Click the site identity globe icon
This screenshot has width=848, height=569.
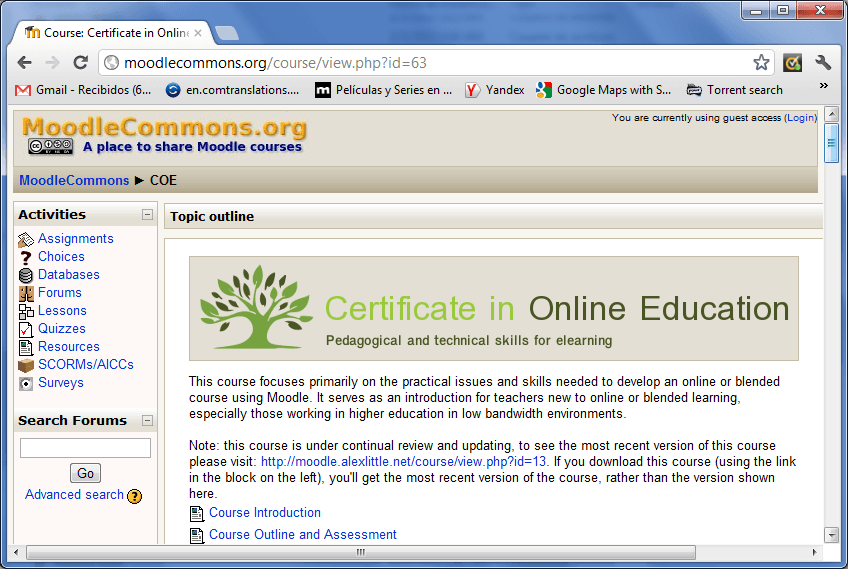click(111, 63)
